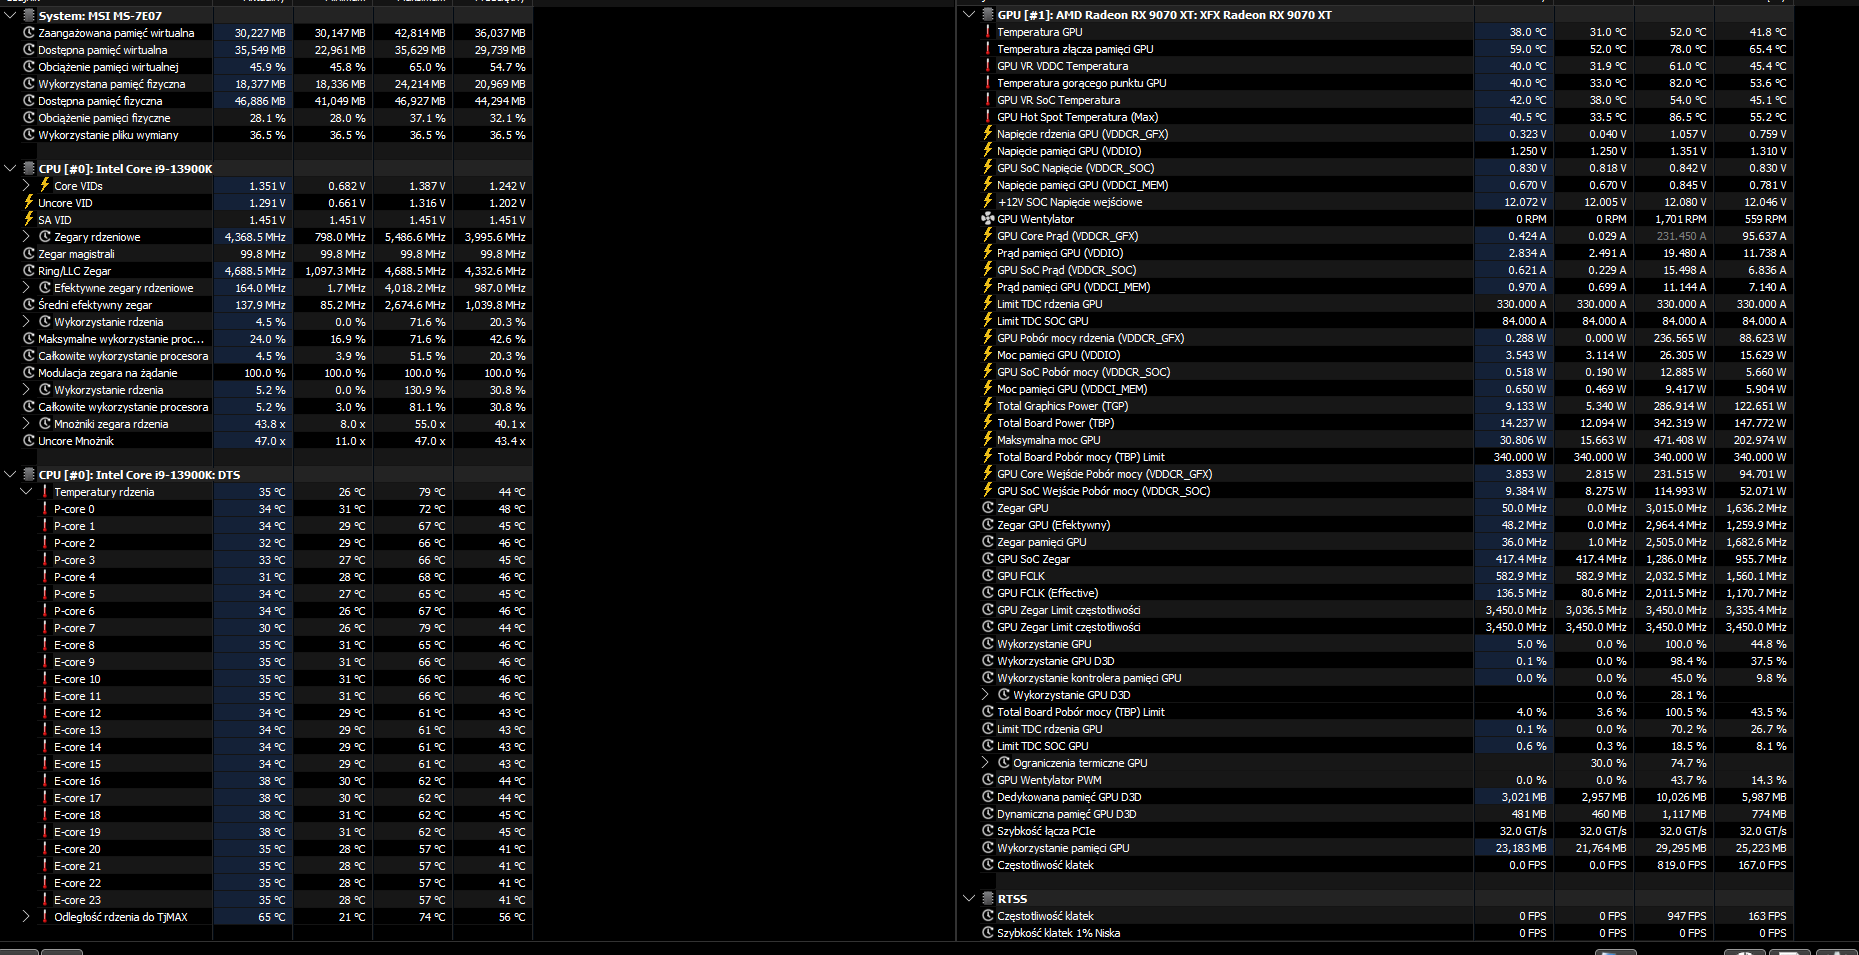The height and width of the screenshot is (955, 1859).
Task: Click the lightning icon next to Uncore VID
Action: click(29, 203)
